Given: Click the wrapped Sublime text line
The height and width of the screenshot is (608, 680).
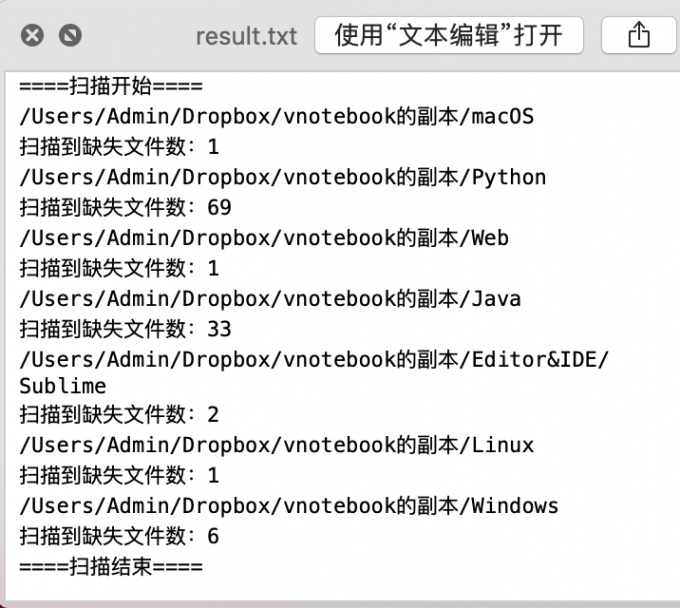Looking at the screenshot, I should click(63, 386).
